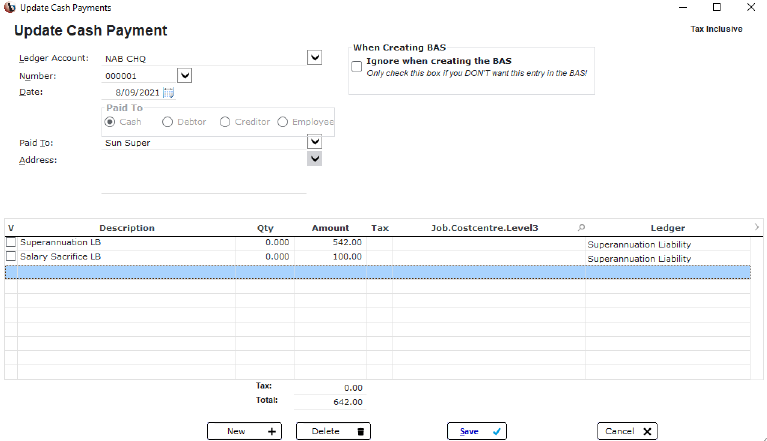The width and height of the screenshot is (767, 441).
Task: Click the New button
Action: (x=244, y=431)
